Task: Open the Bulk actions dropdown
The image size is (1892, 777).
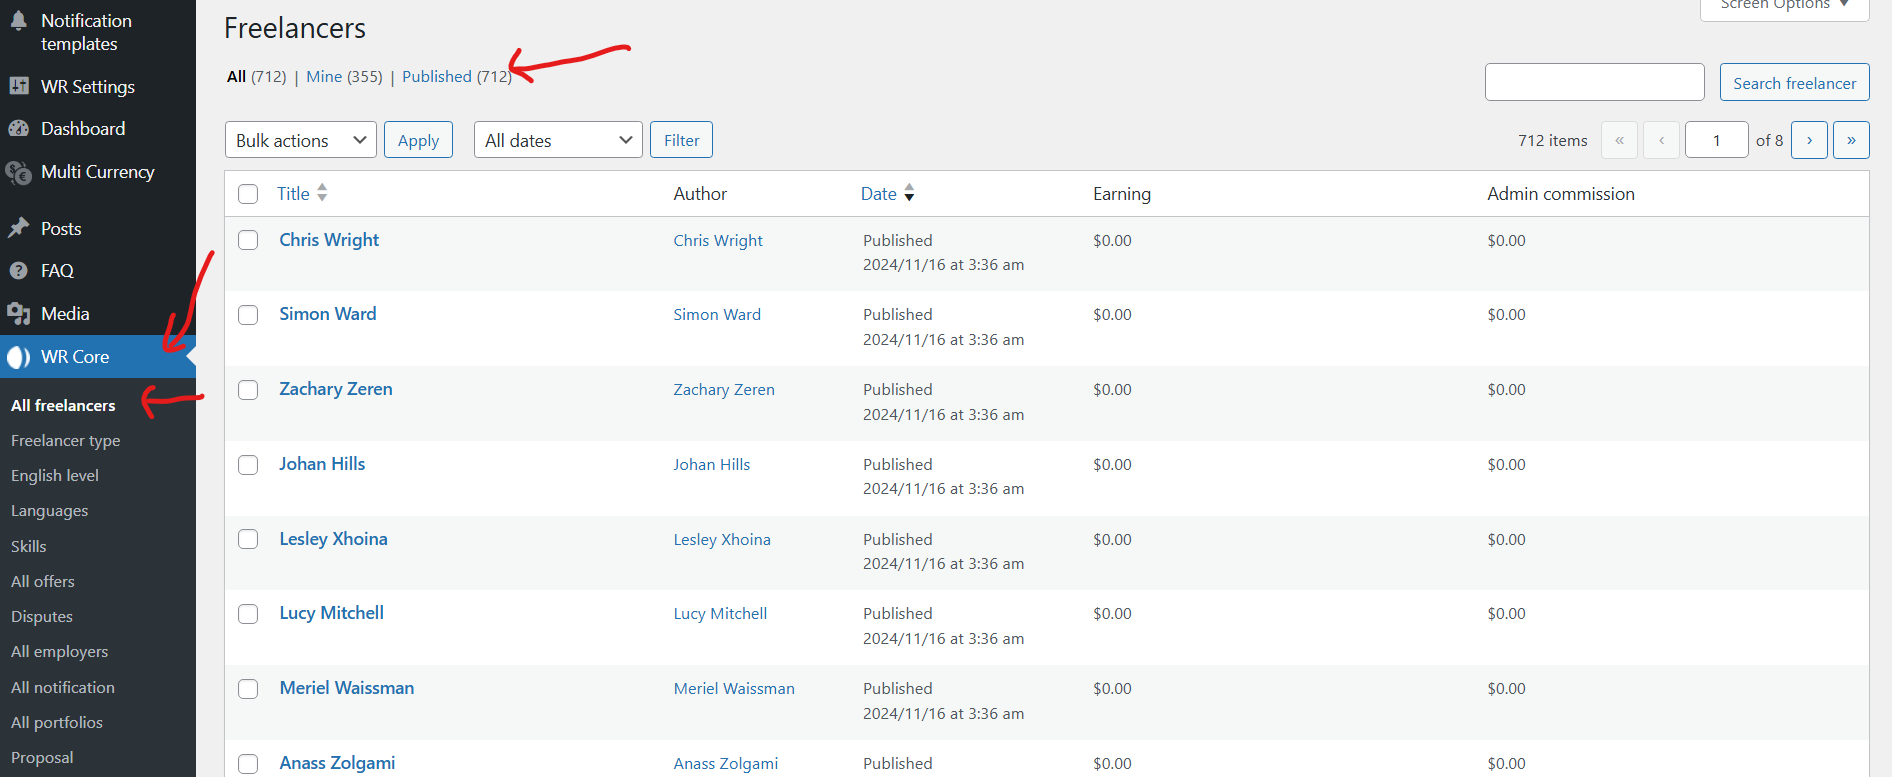Action: pos(301,140)
